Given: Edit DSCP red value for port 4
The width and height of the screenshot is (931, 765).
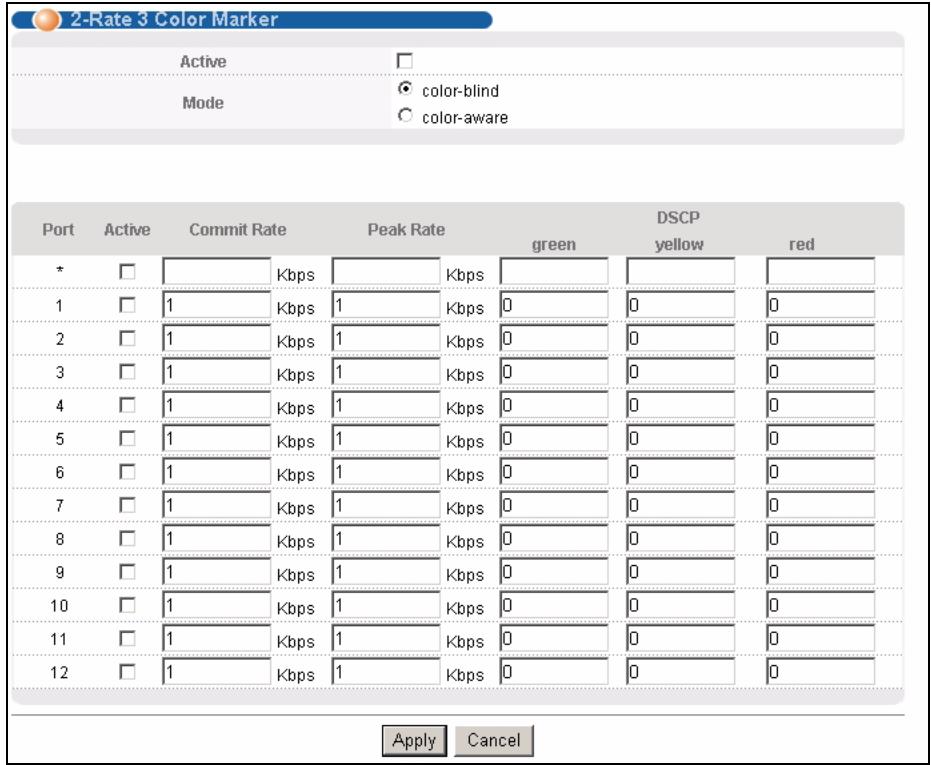Looking at the screenshot, I should [x=821, y=405].
